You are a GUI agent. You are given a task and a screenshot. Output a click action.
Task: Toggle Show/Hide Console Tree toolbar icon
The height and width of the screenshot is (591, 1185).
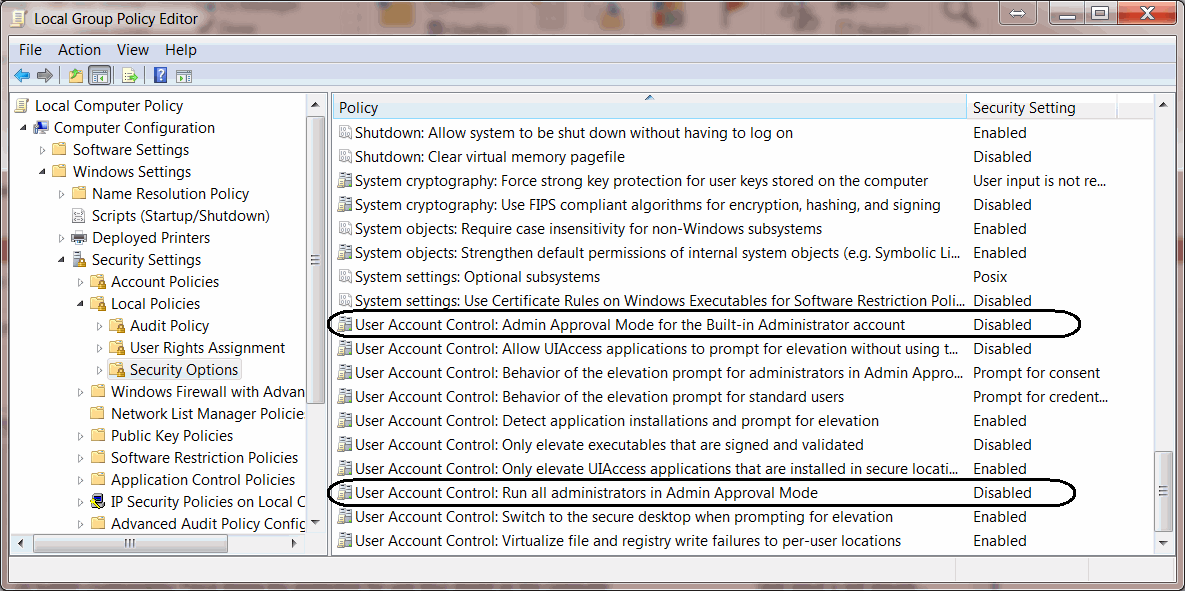pyautogui.click(x=99, y=75)
